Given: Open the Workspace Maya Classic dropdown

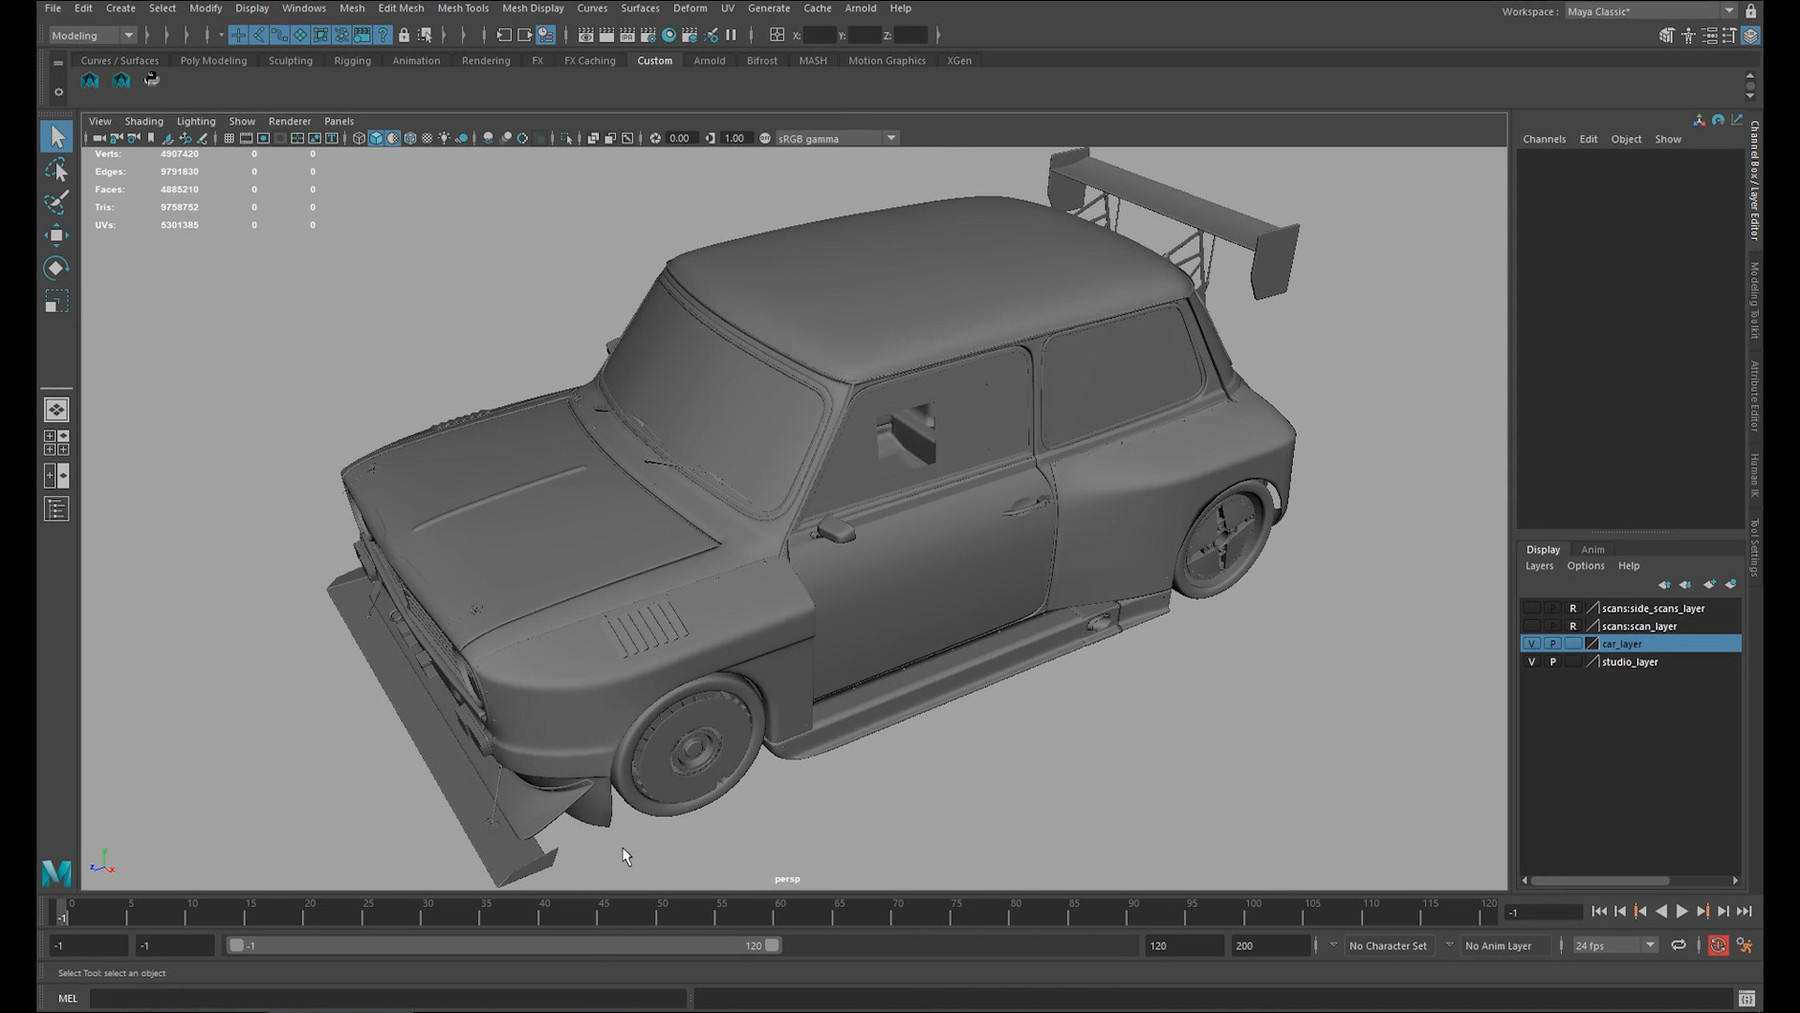Looking at the screenshot, I should click(1650, 11).
